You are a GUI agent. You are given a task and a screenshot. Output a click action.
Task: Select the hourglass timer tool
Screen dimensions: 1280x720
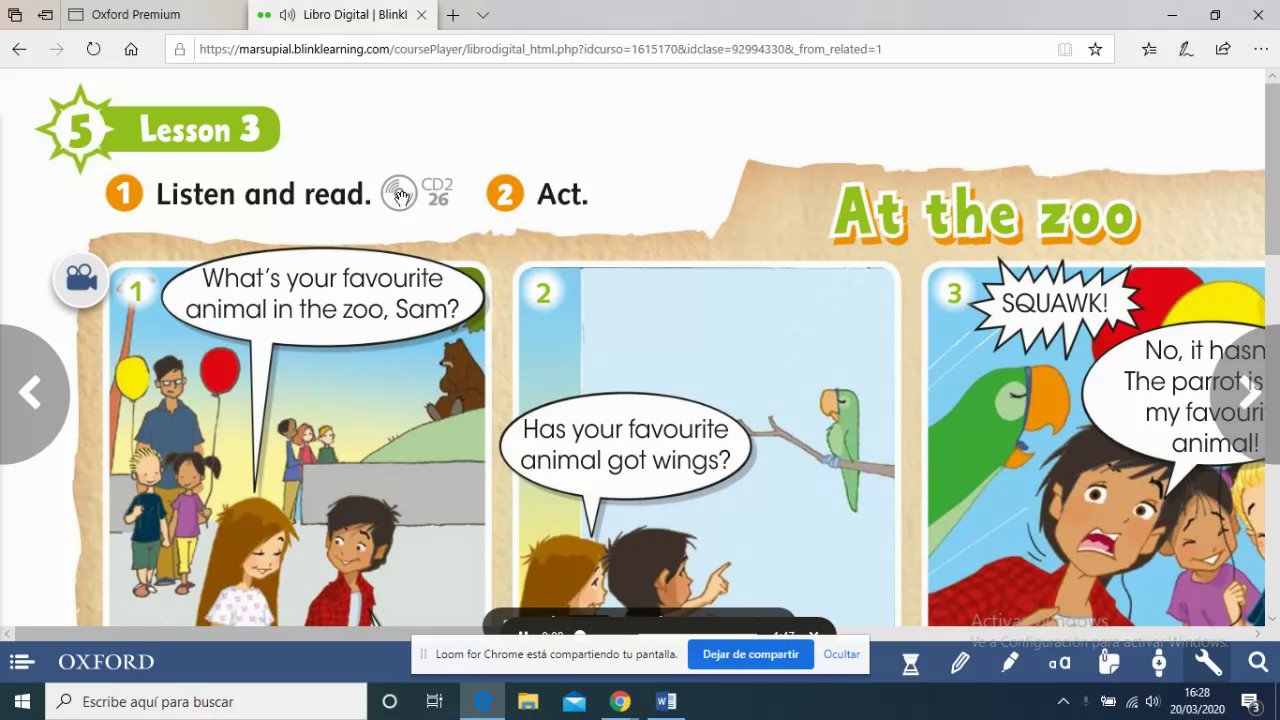click(x=910, y=662)
